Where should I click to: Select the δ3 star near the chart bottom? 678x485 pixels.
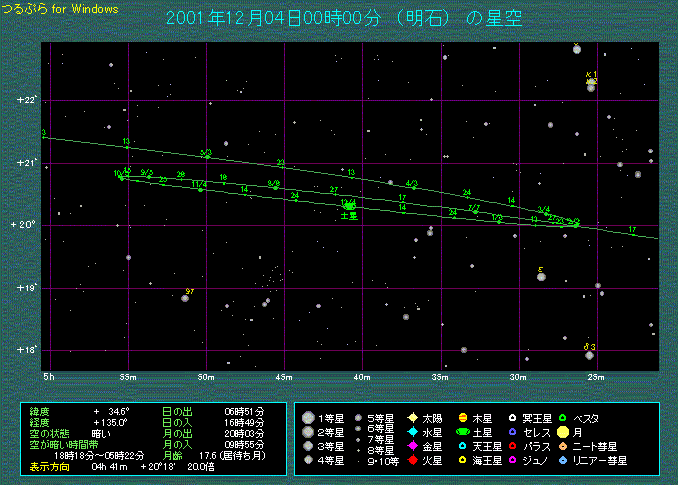[589, 354]
